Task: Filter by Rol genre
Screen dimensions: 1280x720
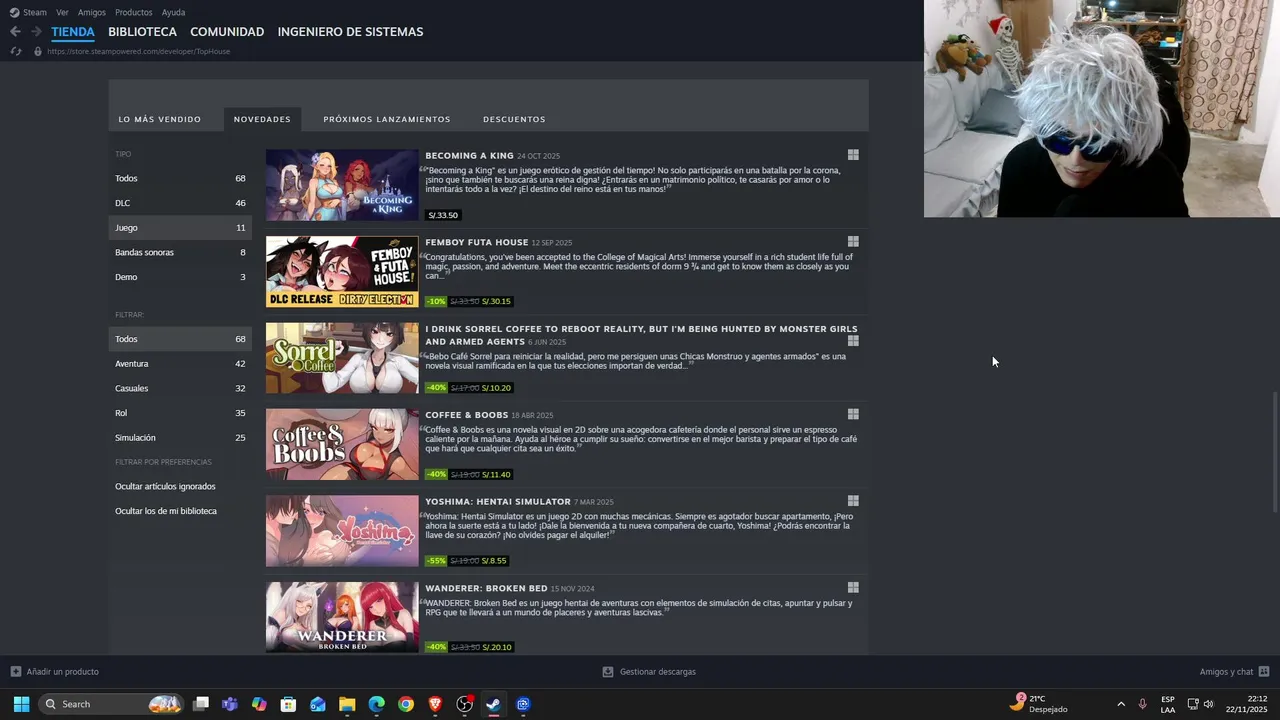Action: coord(180,413)
